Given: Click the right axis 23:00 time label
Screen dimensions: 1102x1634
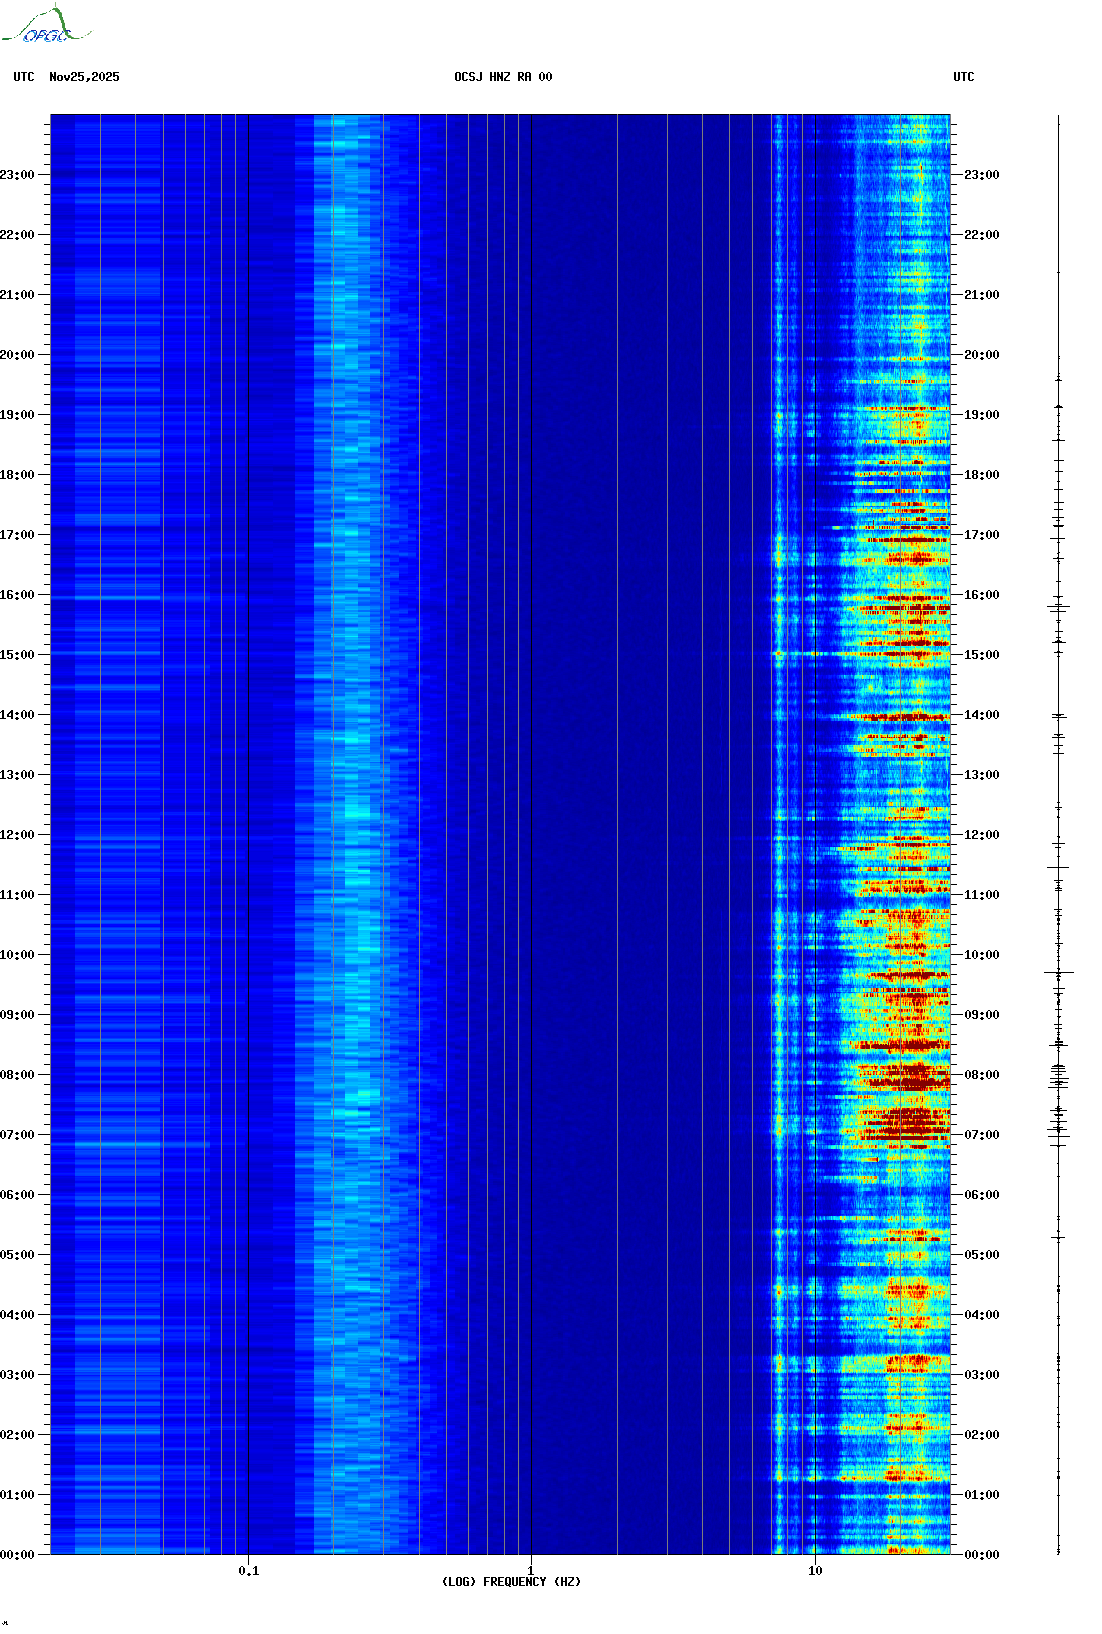Looking at the screenshot, I should [x=982, y=175].
